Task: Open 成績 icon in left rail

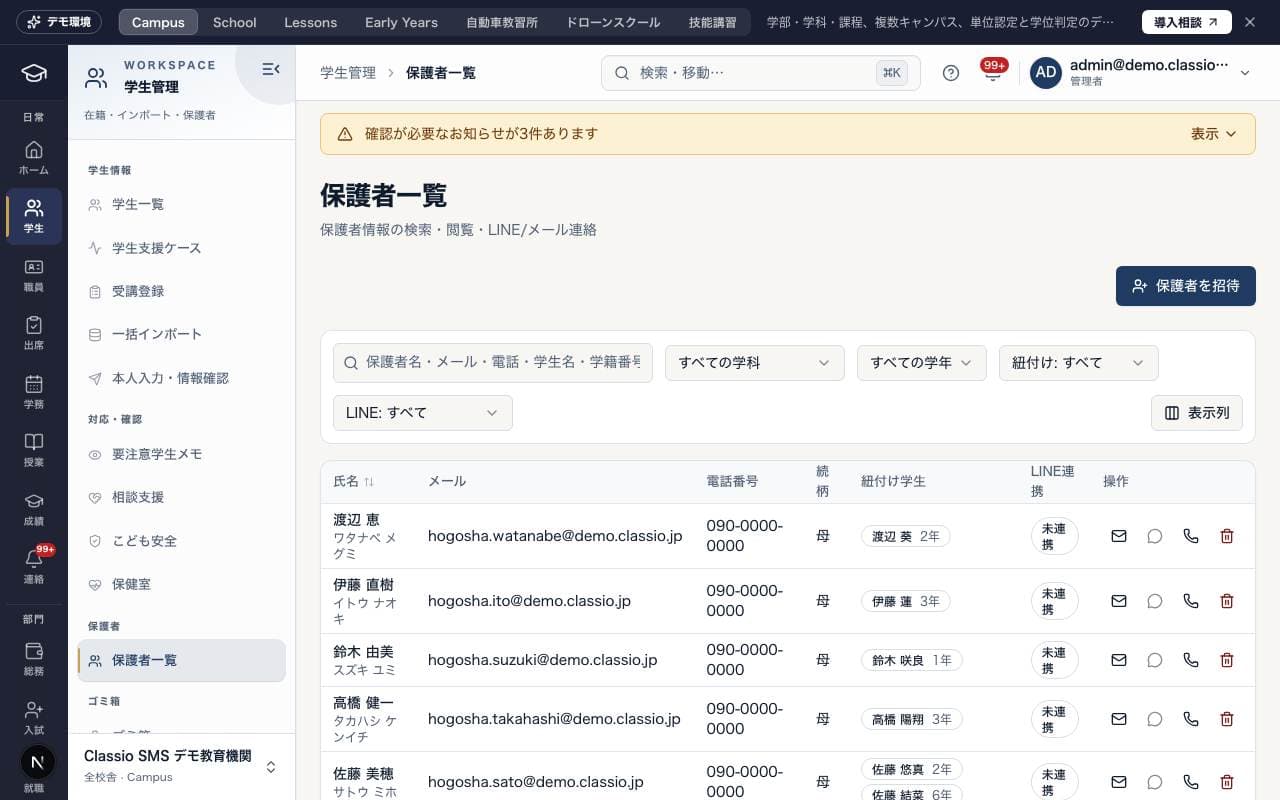Action: [34, 509]
